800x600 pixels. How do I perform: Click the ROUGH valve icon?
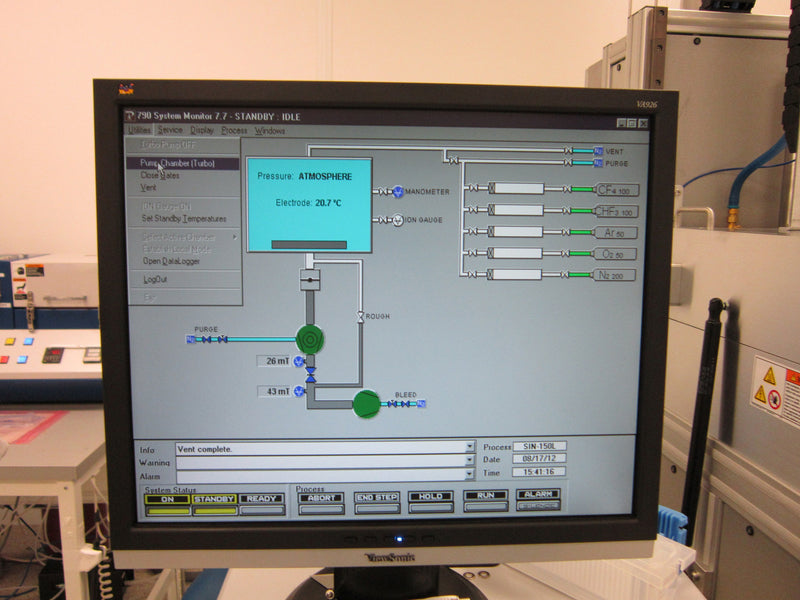tap(359, 315)
